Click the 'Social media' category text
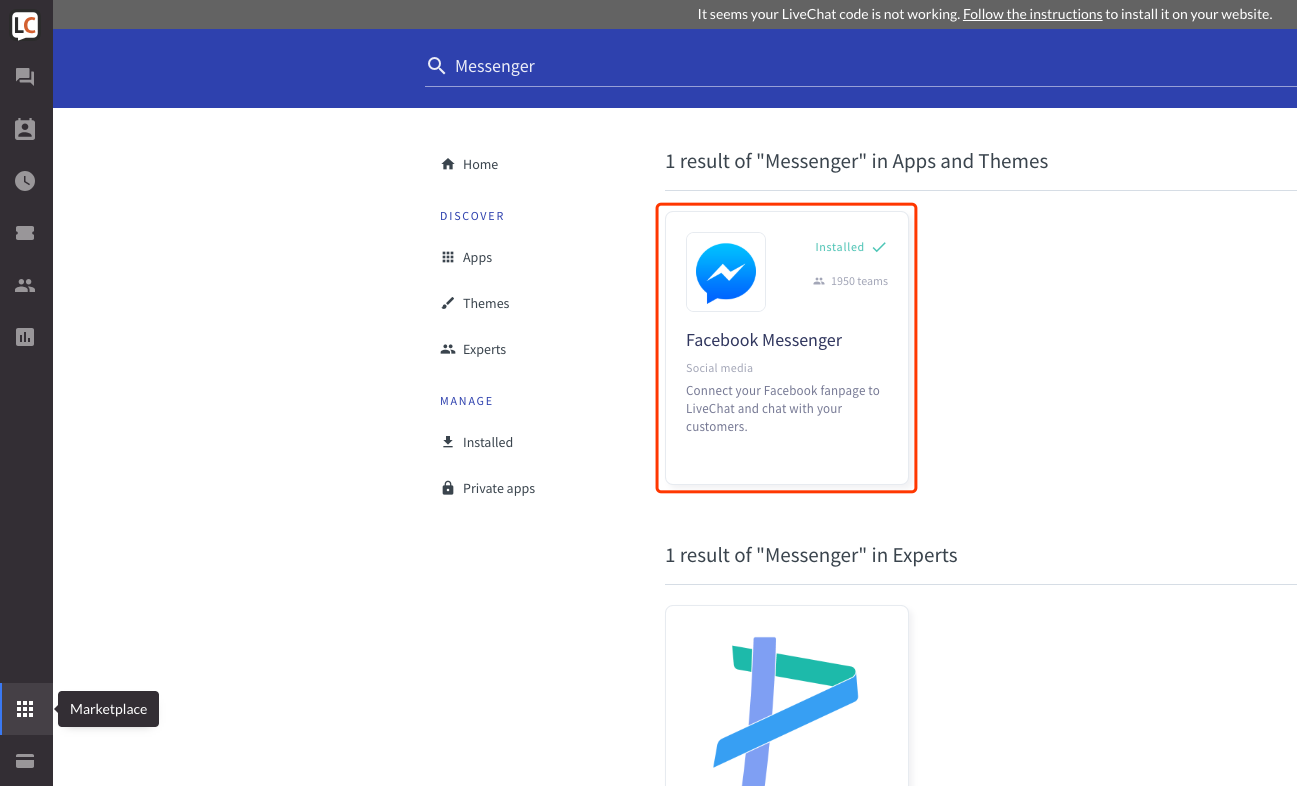Viewport: 1297px width, 786px height. point(719,368)
